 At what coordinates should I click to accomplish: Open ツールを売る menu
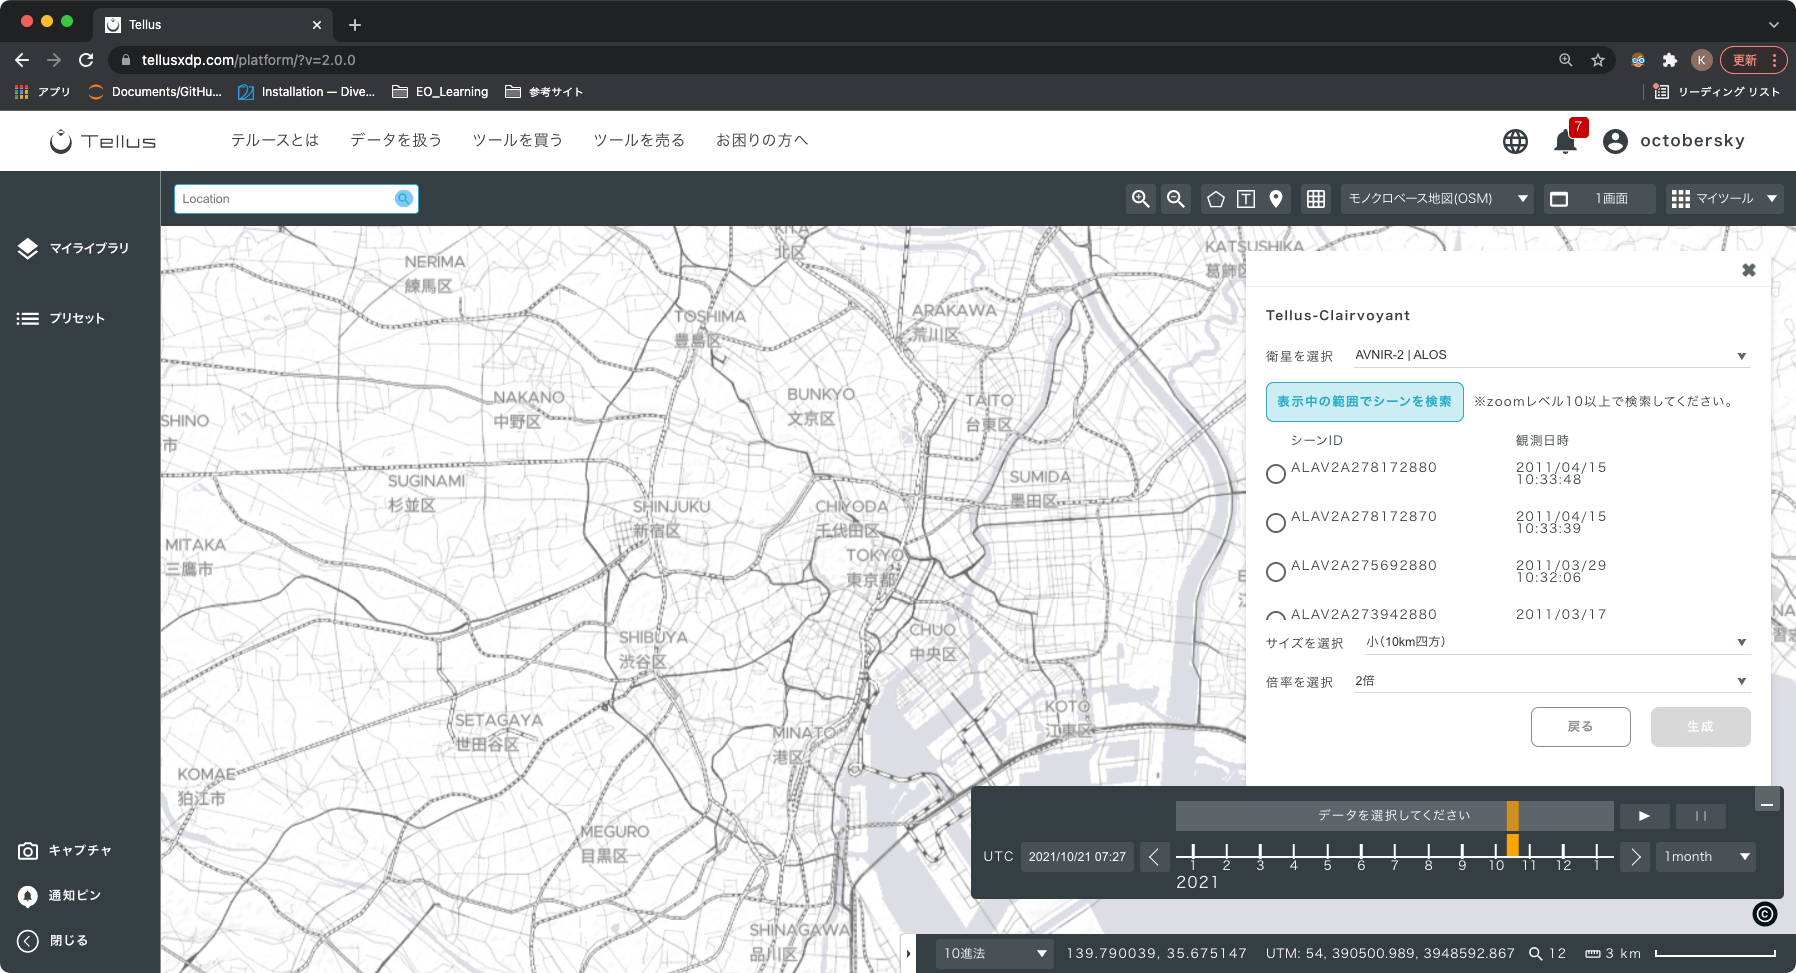pos(639,141)
